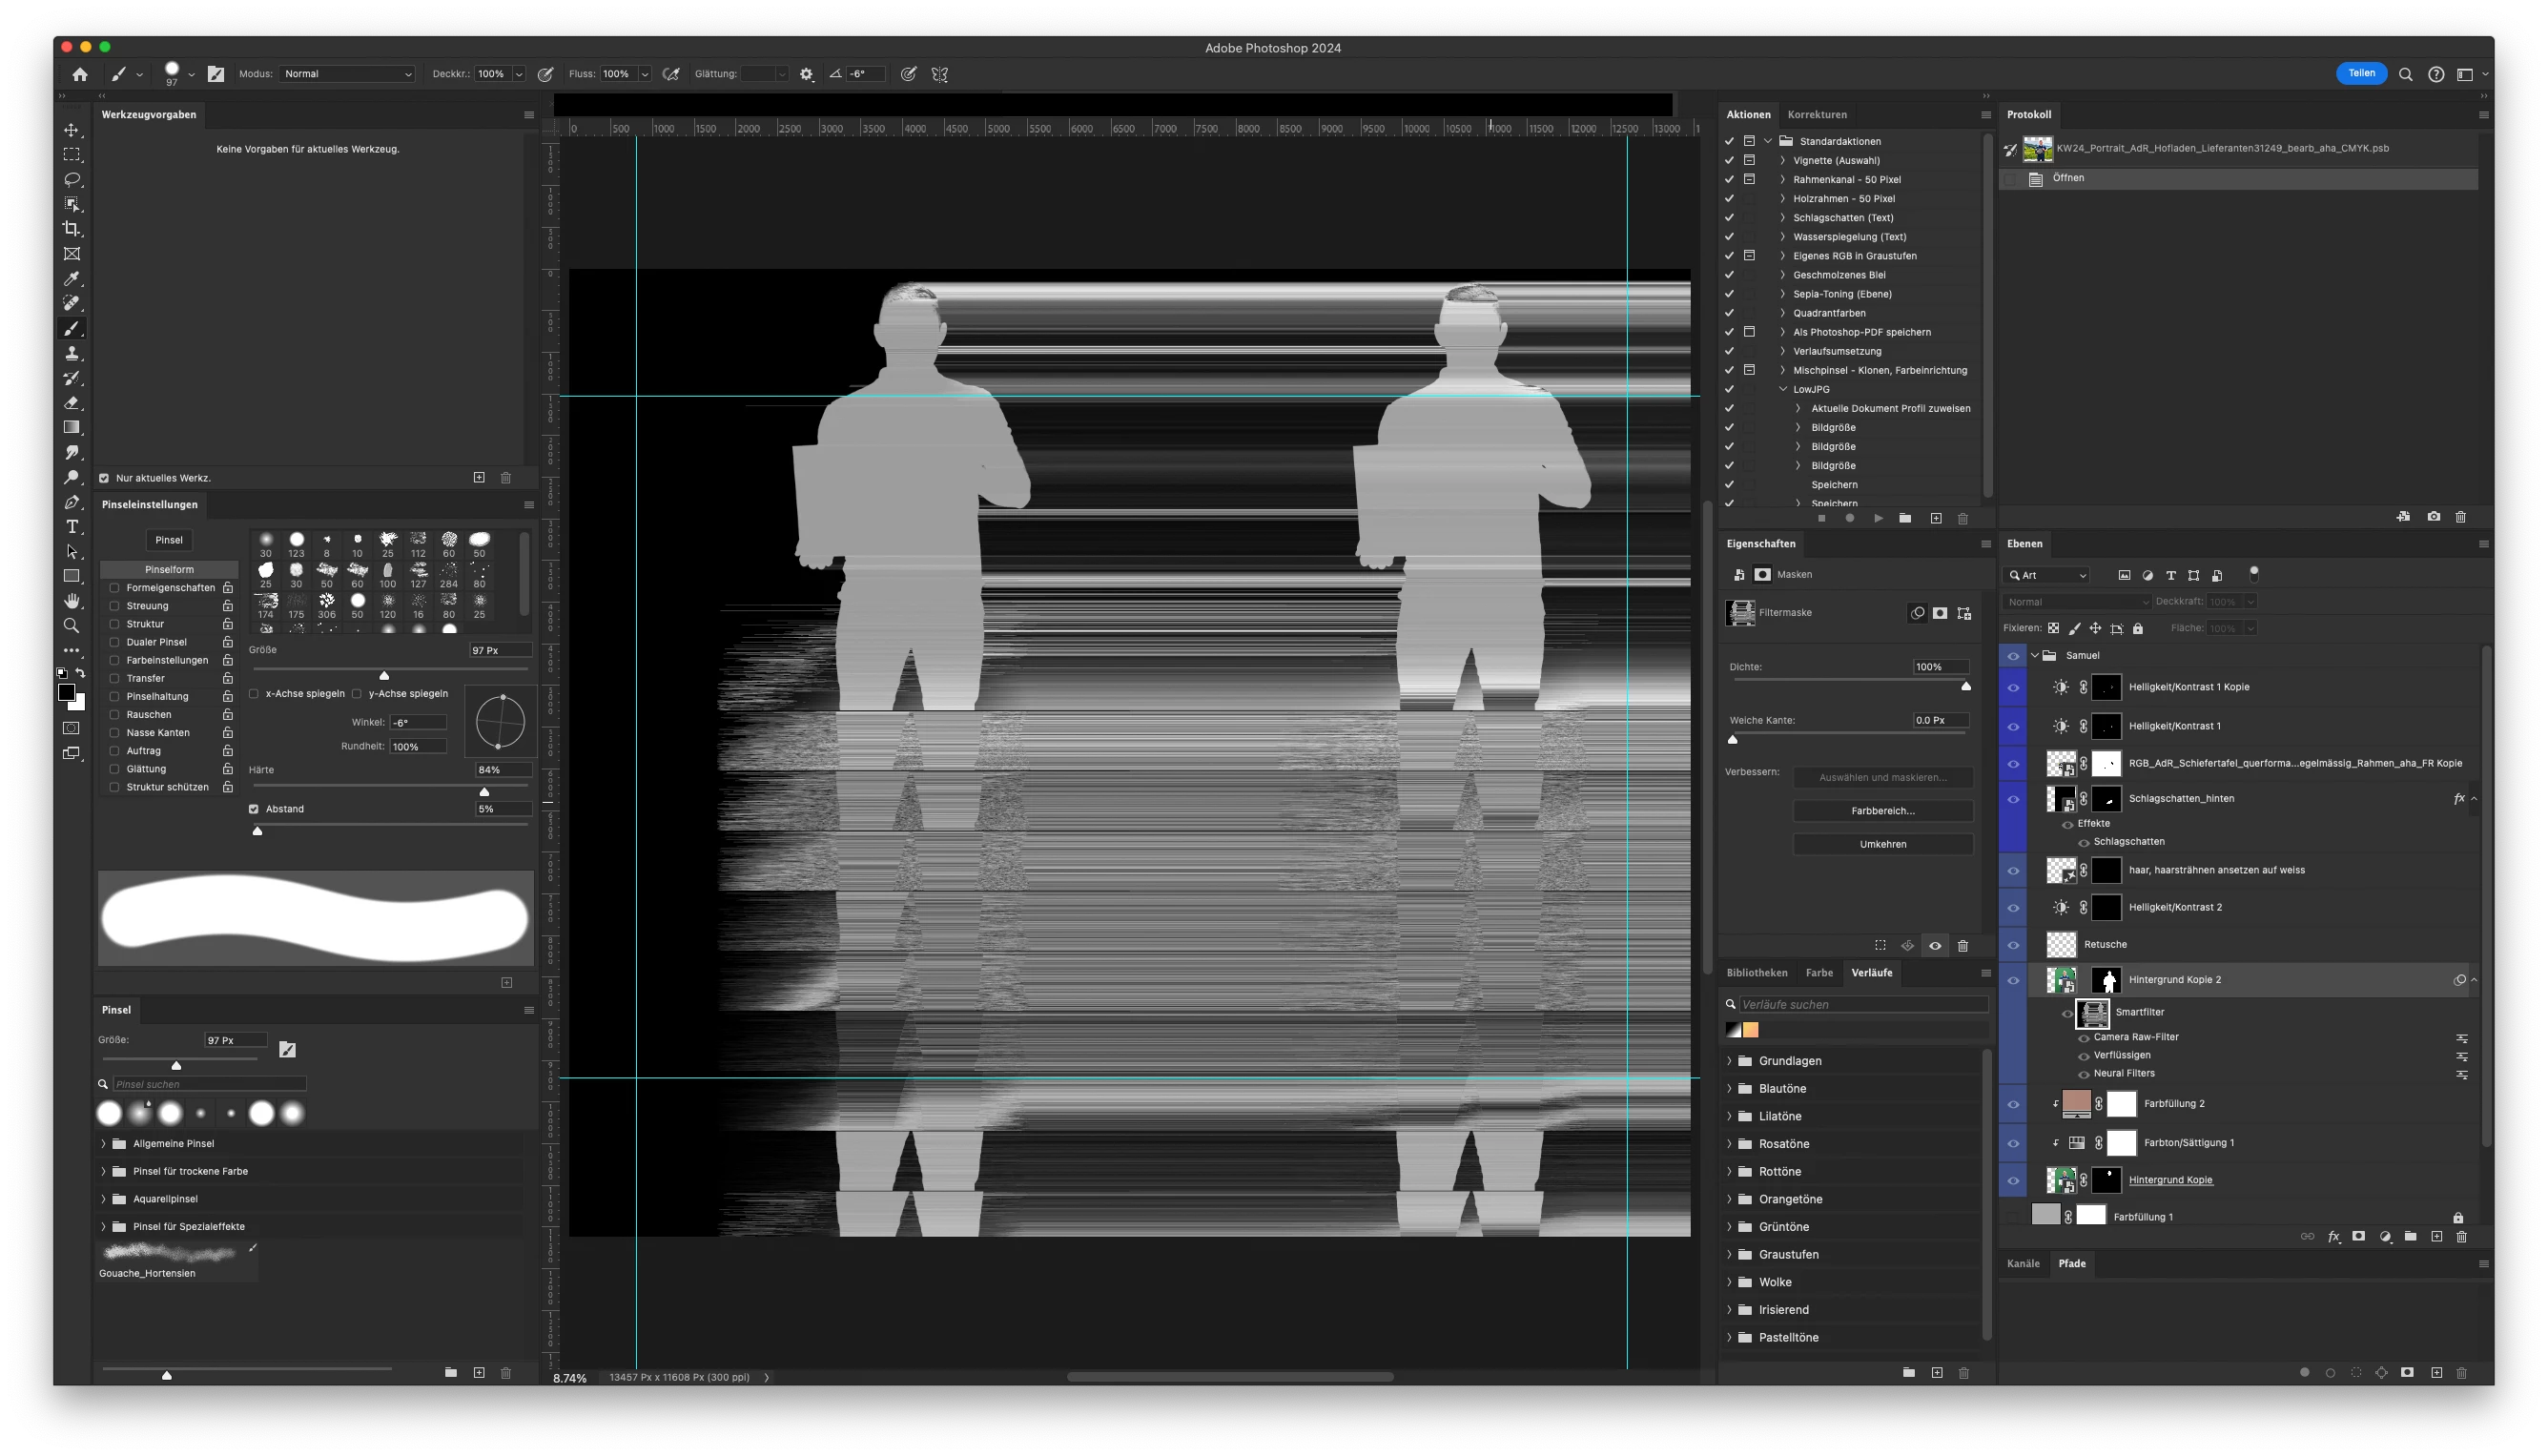The image size is (2548, 1456).
Task: Click the search icon at top right
Action: (2406, 75)
